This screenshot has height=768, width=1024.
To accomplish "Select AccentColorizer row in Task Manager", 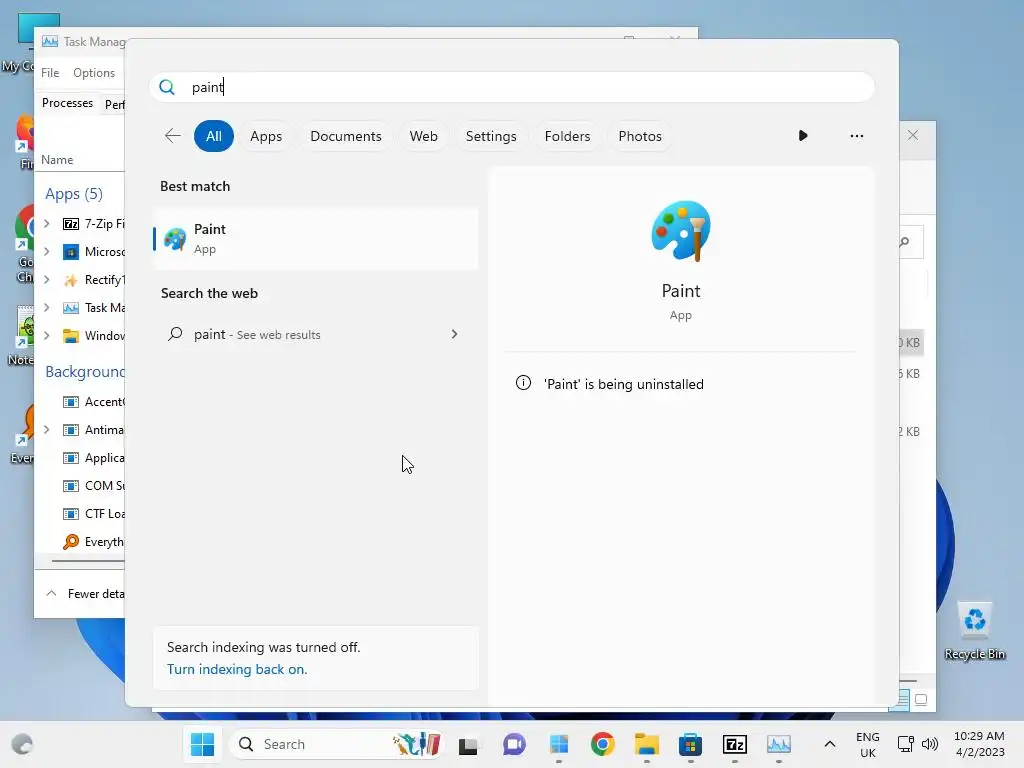I will (x=82, y=402).
